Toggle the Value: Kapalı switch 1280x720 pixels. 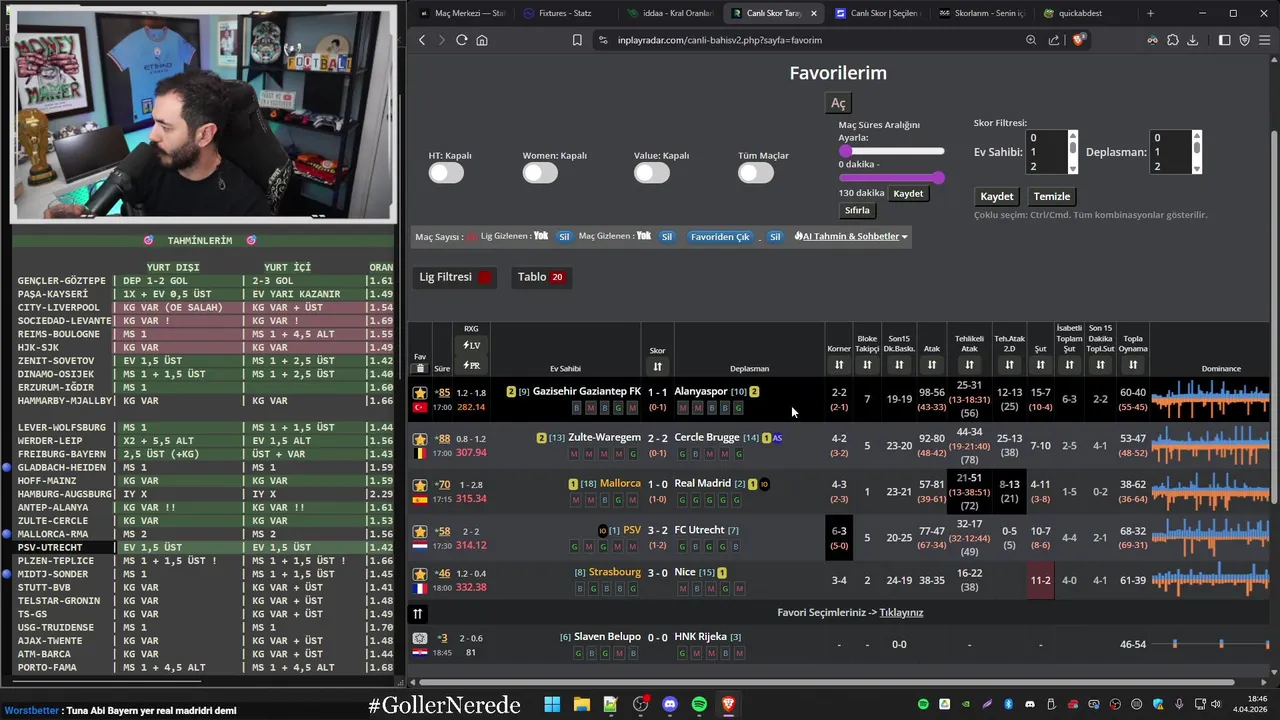652,173
